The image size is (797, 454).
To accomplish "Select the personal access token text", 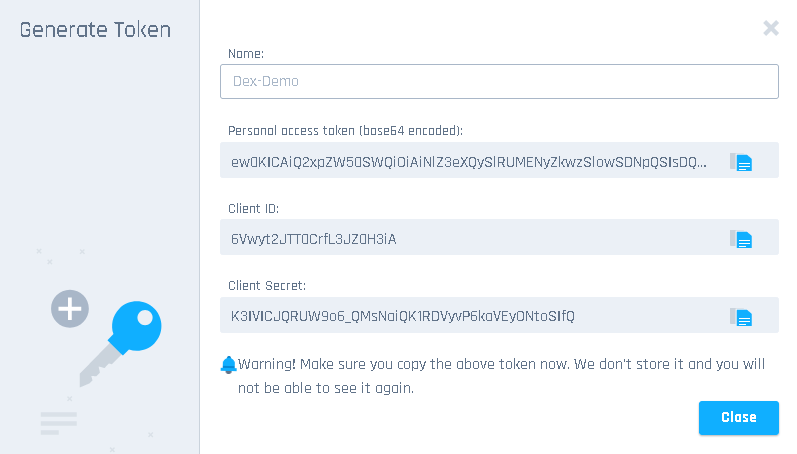I will click(468, 162).
